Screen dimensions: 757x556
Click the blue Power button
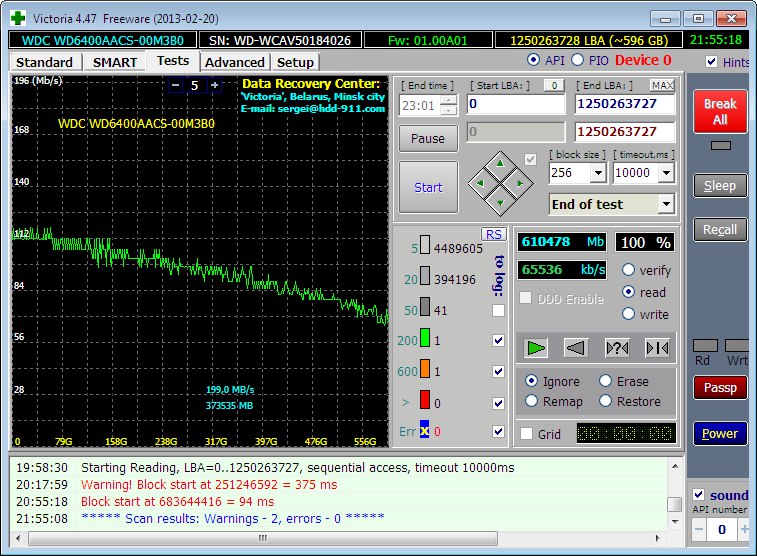720,433
